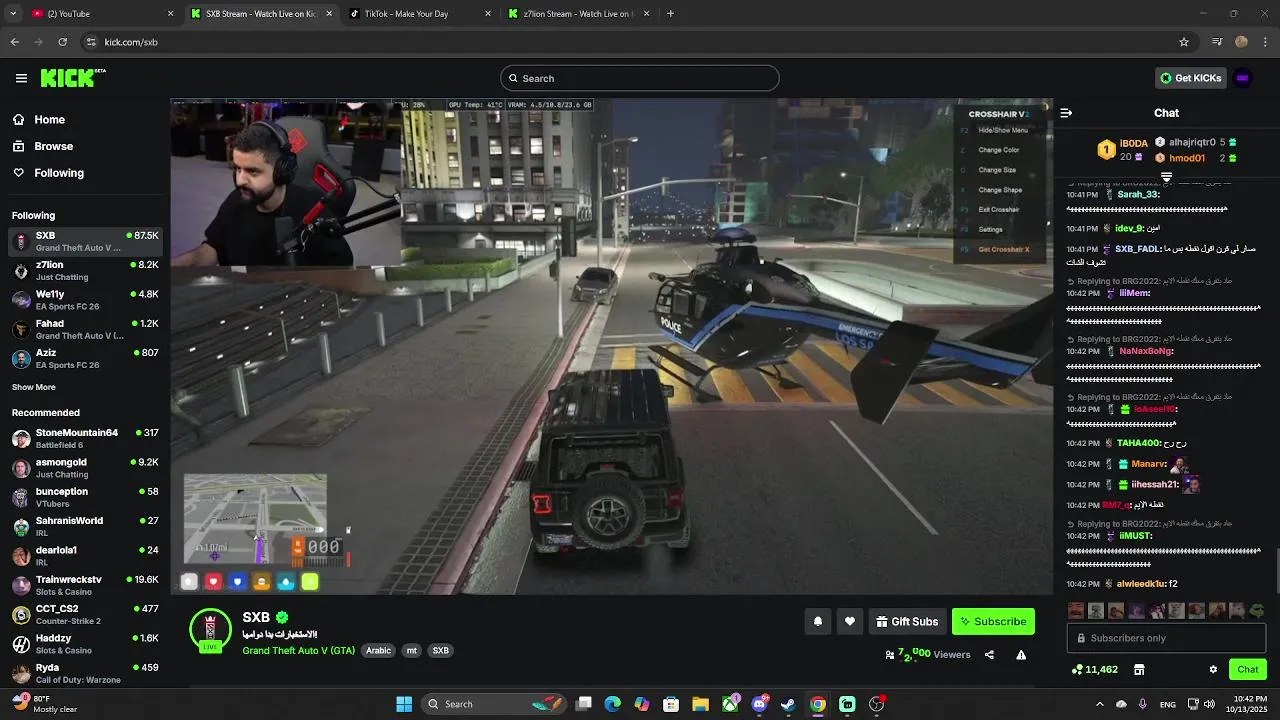This screenshot has width=1280, height=720.
Task: Open SahranisWorld recommended channel
Action: (x=85, y=526)
